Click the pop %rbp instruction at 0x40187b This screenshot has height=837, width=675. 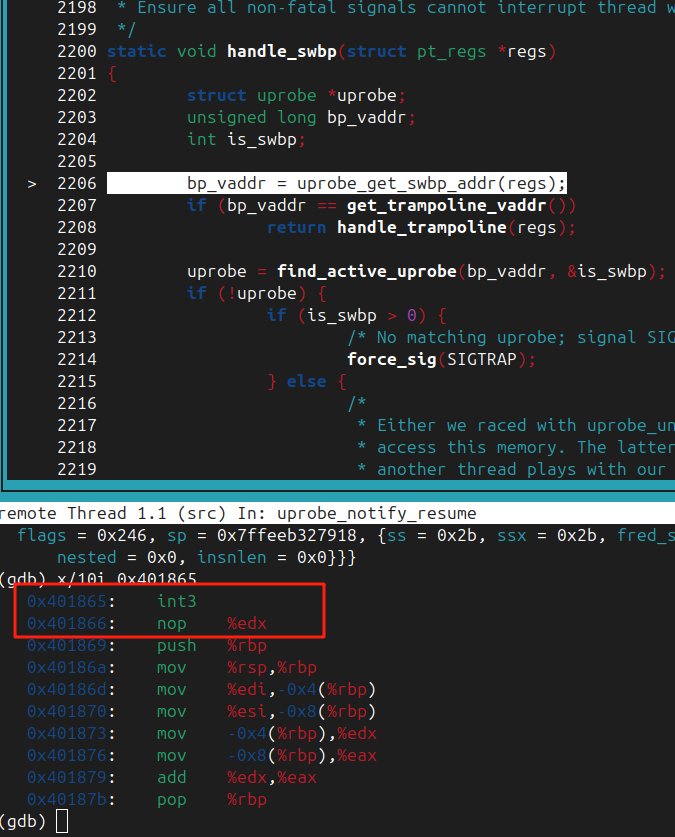200,799
